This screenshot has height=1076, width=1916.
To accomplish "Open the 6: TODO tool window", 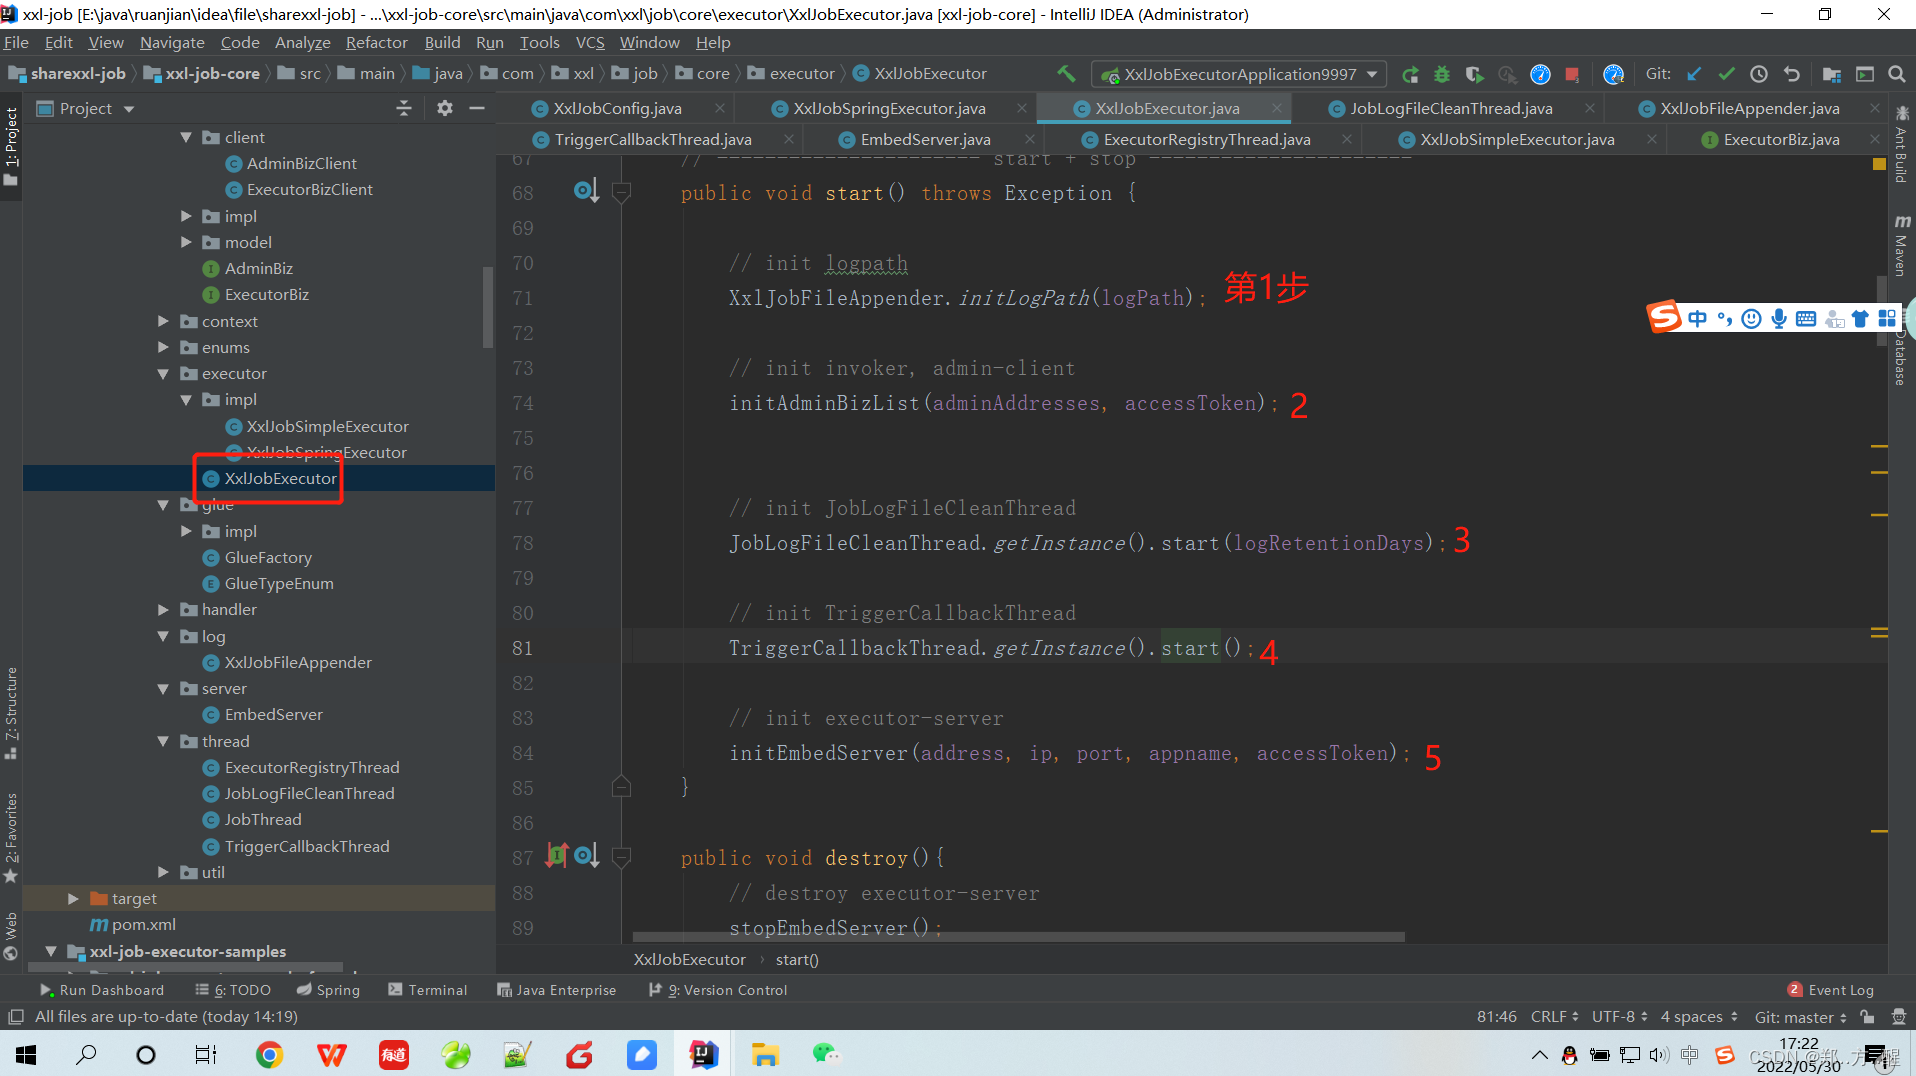I will [233, 989].
